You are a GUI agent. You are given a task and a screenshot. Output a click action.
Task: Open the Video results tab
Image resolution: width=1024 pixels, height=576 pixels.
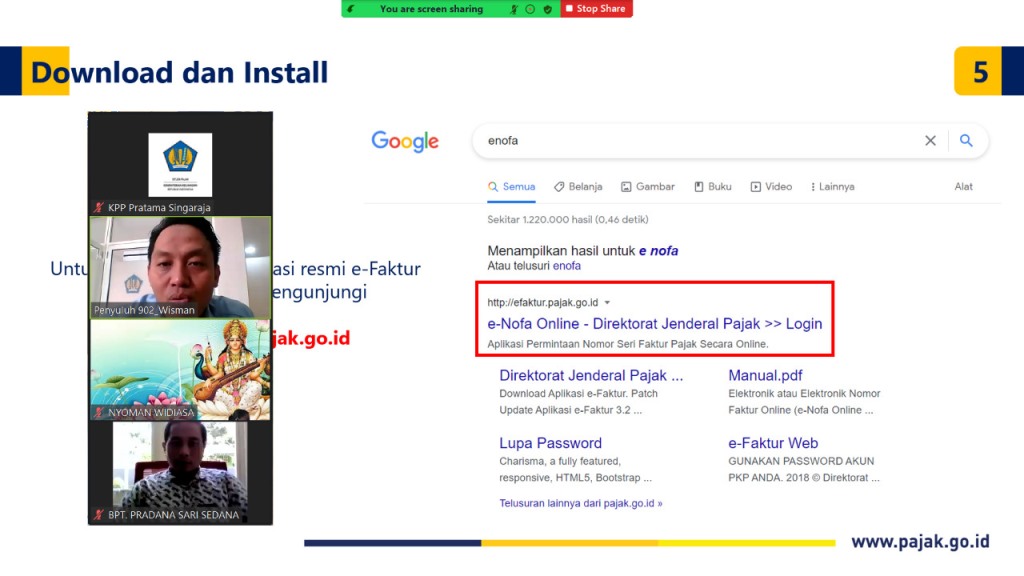pos(771,187)
